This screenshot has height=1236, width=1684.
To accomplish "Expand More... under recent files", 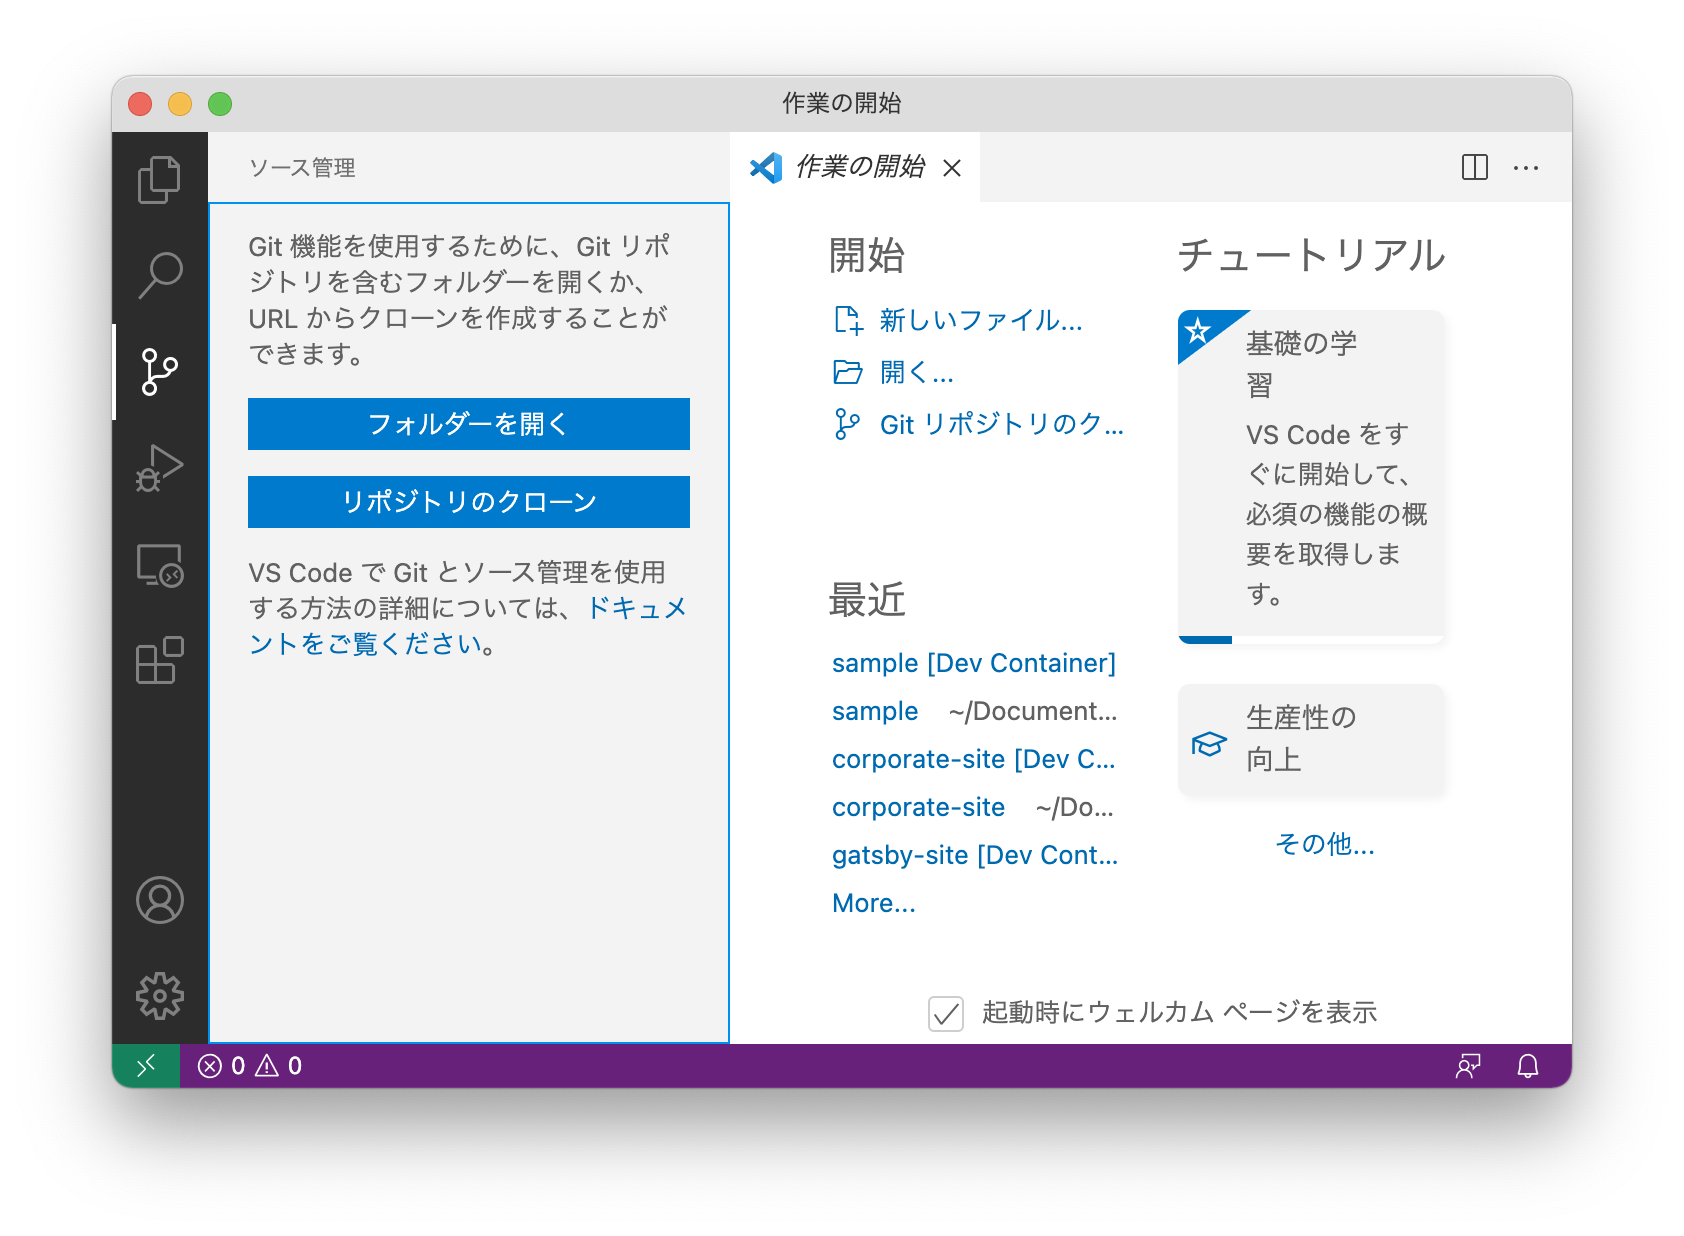I will tap(872, 902).
